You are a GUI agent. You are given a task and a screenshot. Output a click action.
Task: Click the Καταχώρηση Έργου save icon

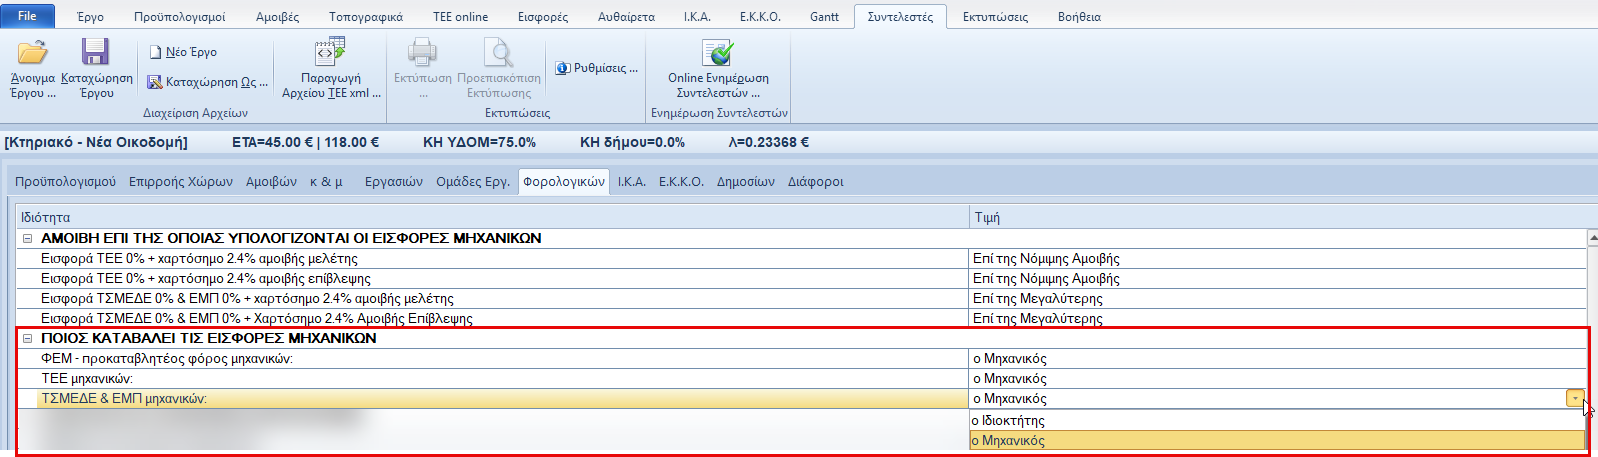click(x=96, y=53)
